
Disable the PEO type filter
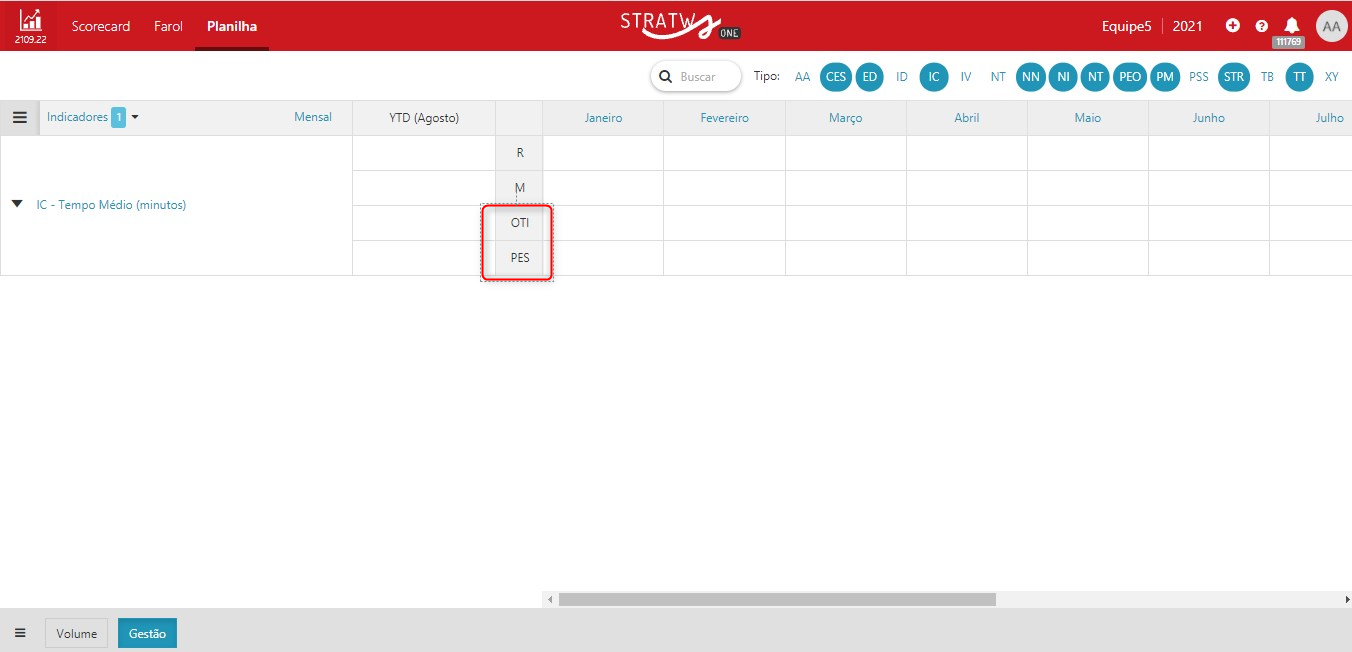pos(1130,77)
